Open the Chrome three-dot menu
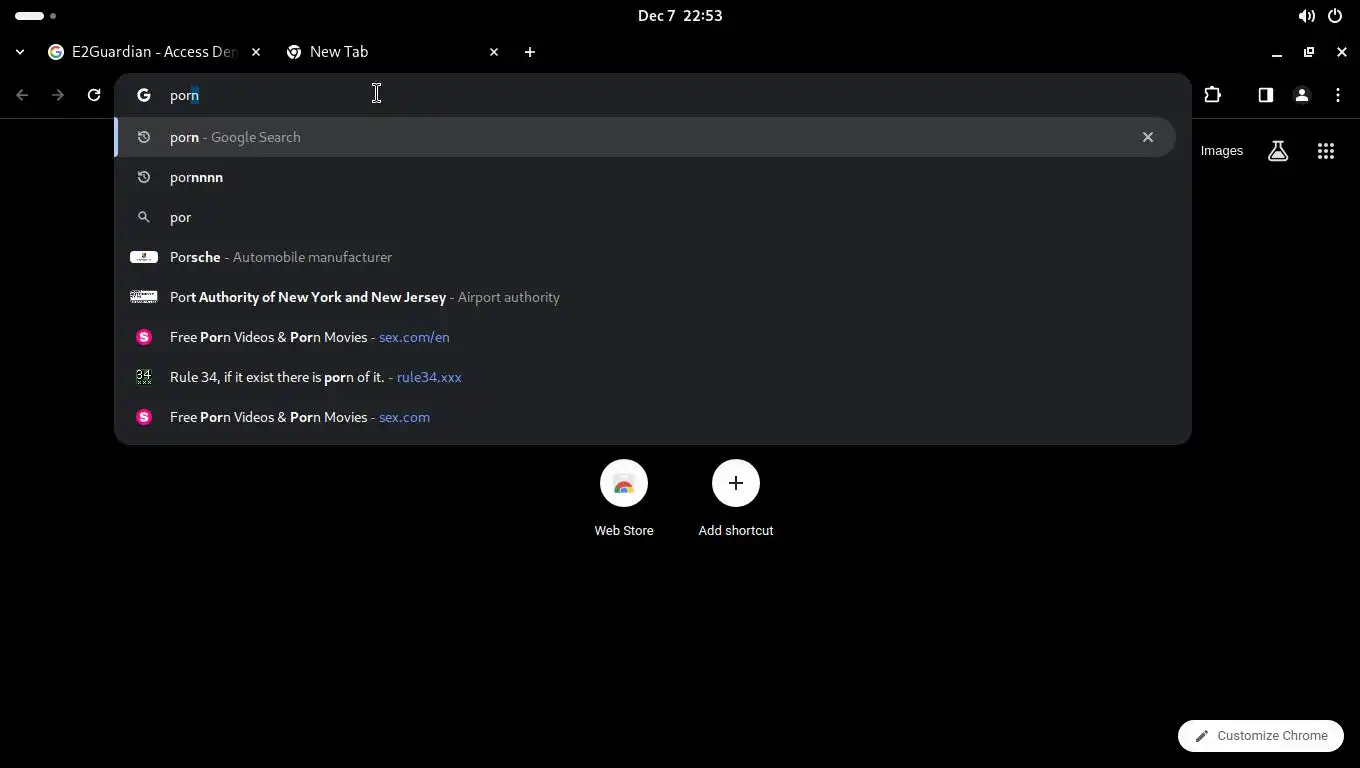The width and height of the screenshot is (1360, 768). coord(1338,95)
